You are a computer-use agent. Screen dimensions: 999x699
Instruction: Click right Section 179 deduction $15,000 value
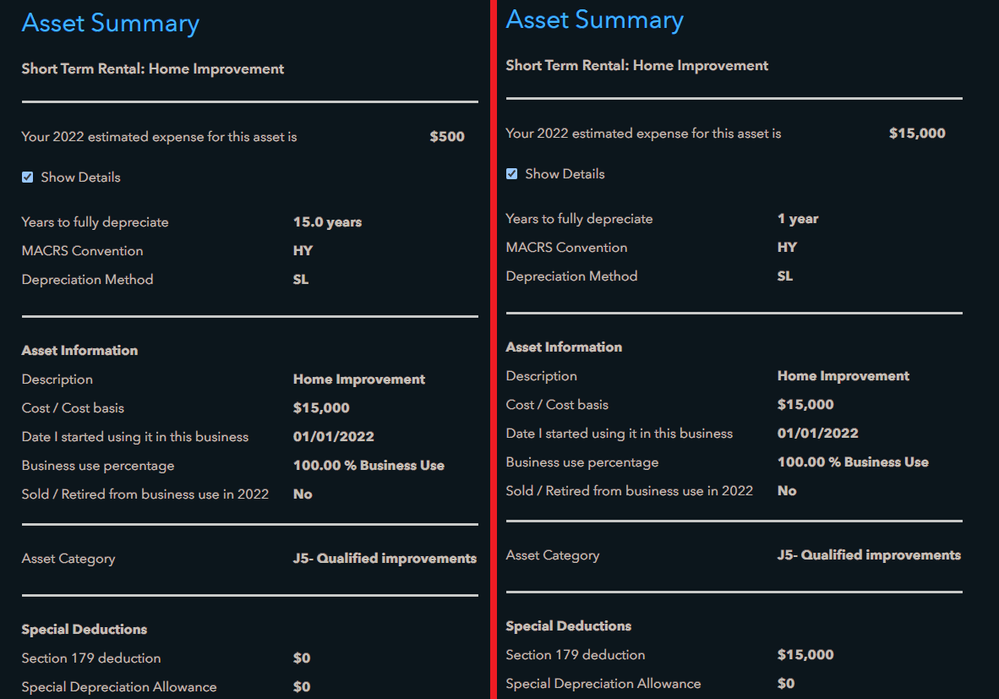coord(805,654)
